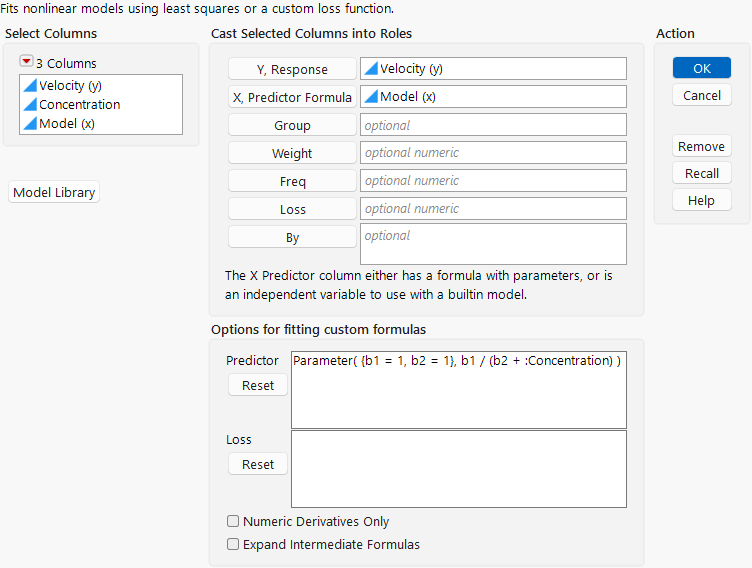Click the red triangle next to 3 Columns
This screenshot has width=752, height=568.
pyautogui.click(x=26, y=62)
